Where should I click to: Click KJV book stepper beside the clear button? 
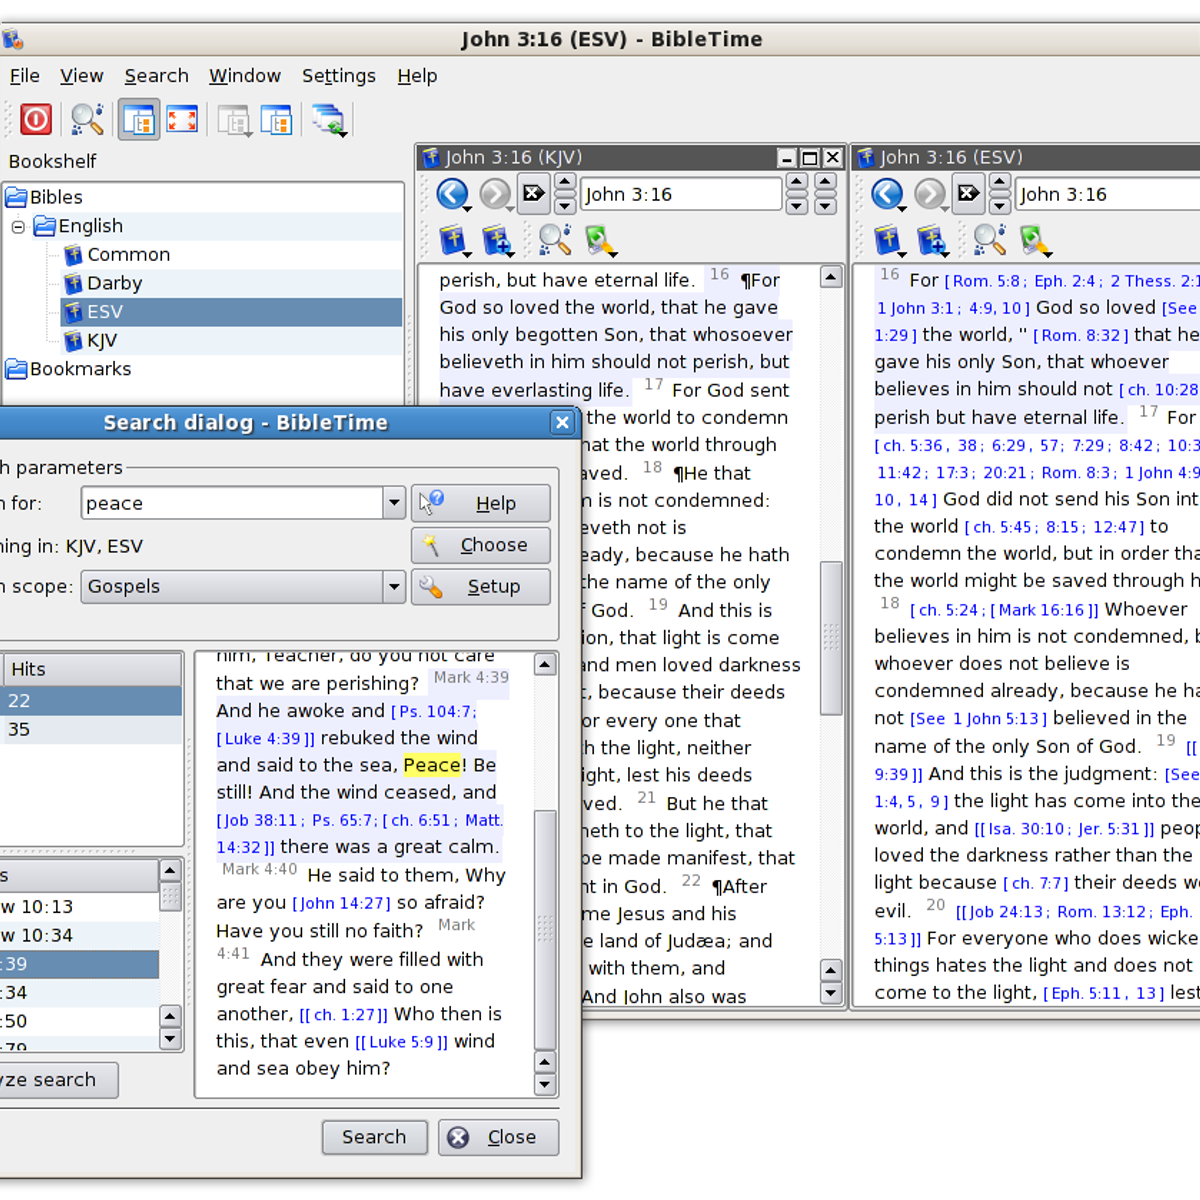[x=565, y=194]
